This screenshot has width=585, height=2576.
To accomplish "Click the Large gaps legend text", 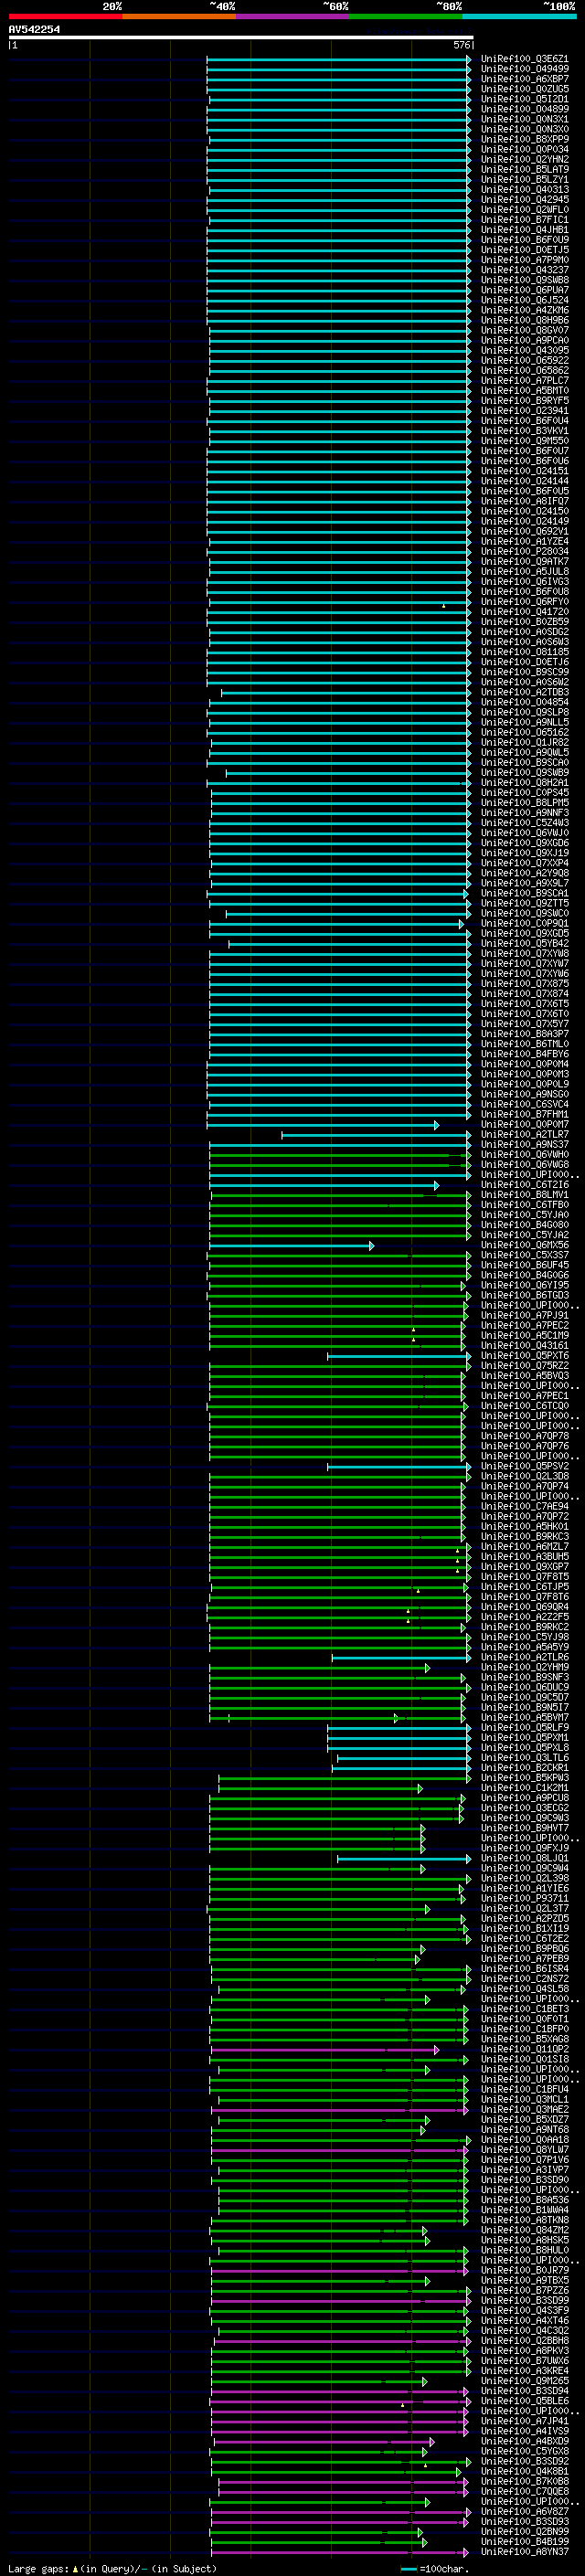I will point(112,2568).
